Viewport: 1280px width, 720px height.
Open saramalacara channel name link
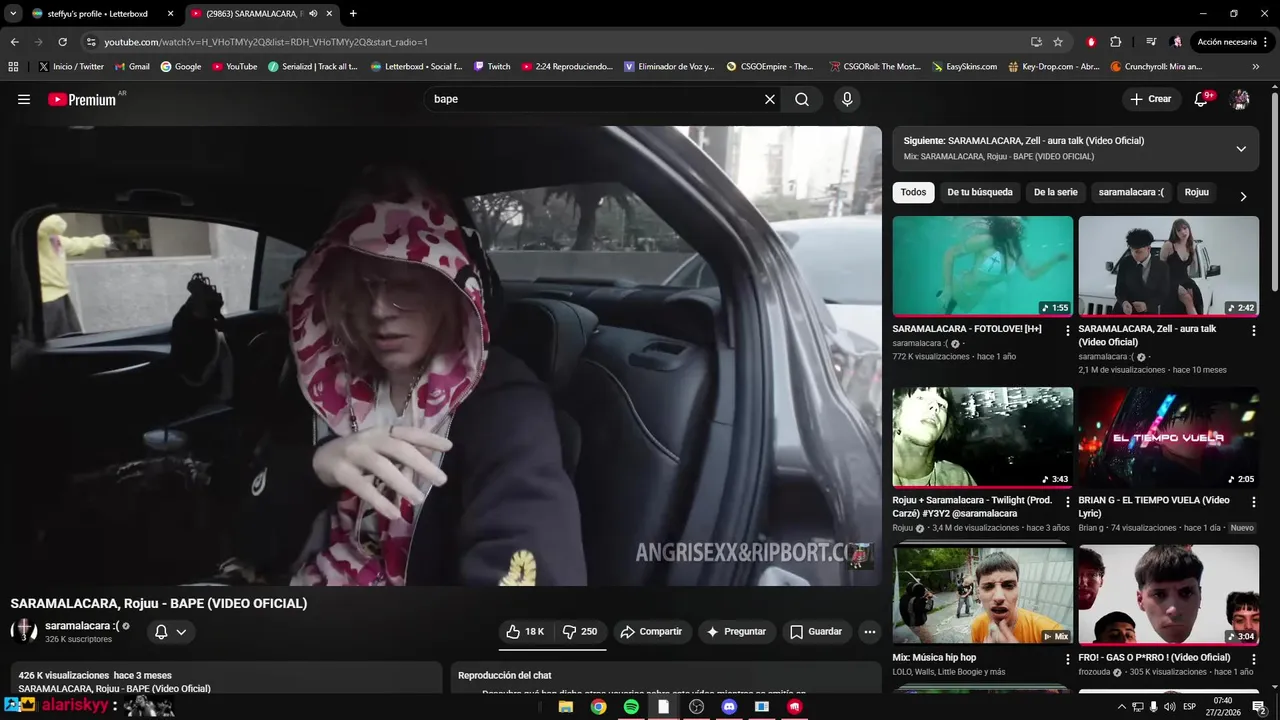[82, 626]
